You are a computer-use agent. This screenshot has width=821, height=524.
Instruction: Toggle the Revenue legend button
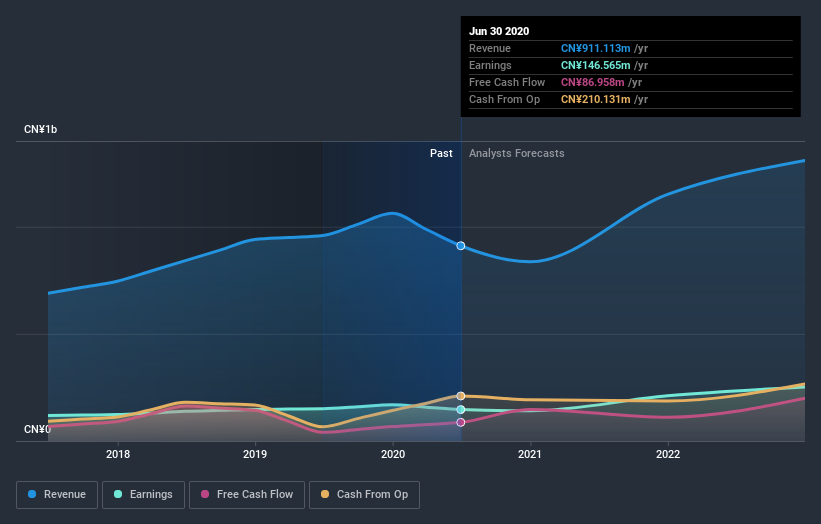point(57,495)
